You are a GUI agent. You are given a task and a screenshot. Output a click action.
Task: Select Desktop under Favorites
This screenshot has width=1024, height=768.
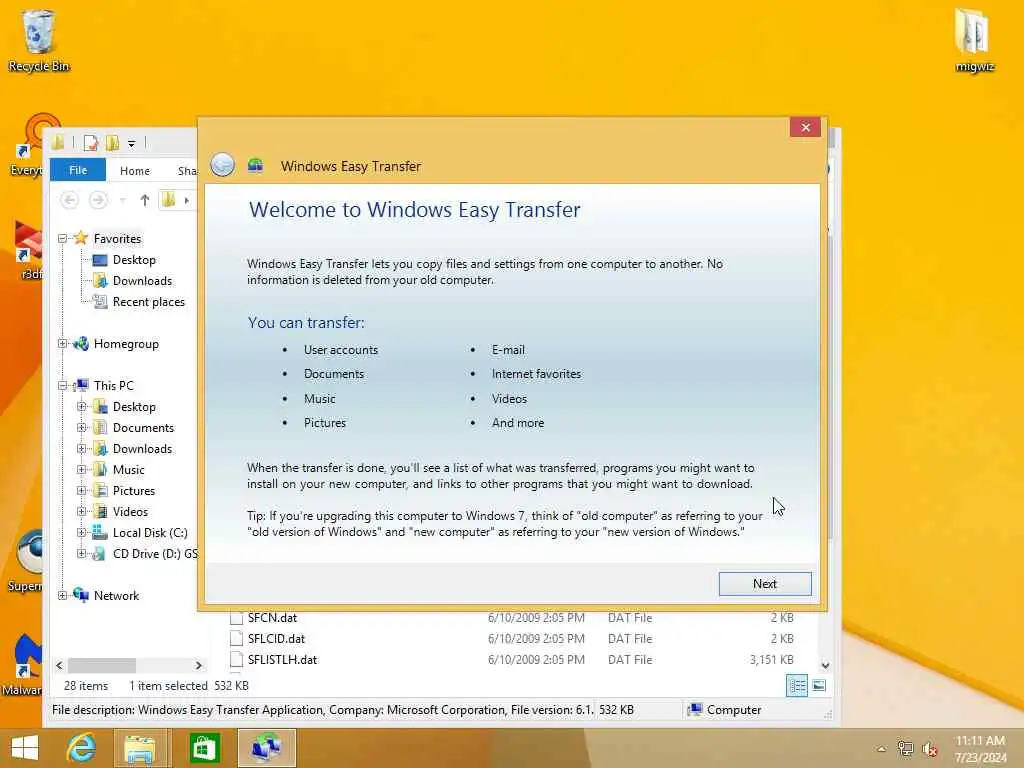pos(134,260)
